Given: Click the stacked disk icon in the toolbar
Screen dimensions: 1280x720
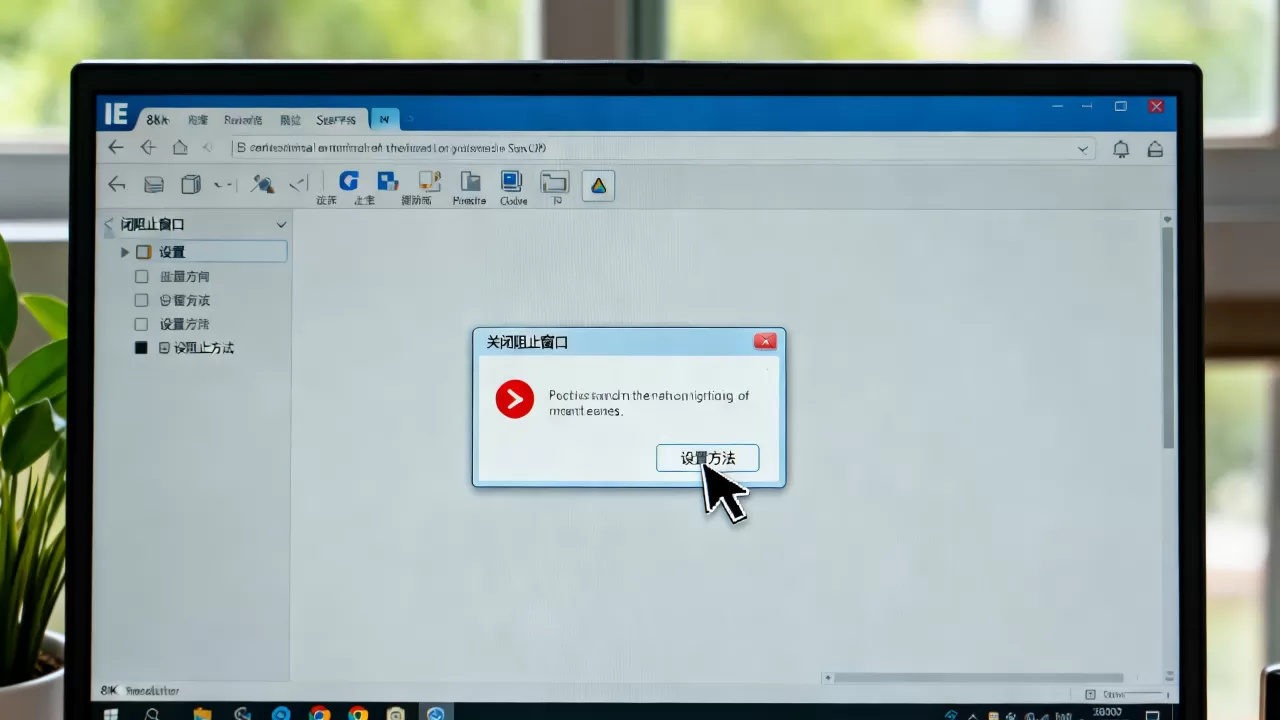Looking at the screenshot, I should click(154, 184).
